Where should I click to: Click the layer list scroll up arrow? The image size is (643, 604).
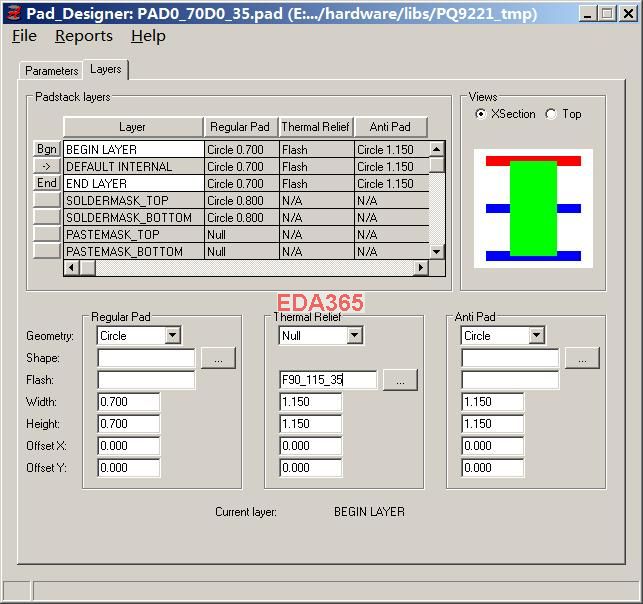pyautogui.click(x=437, y=149)
